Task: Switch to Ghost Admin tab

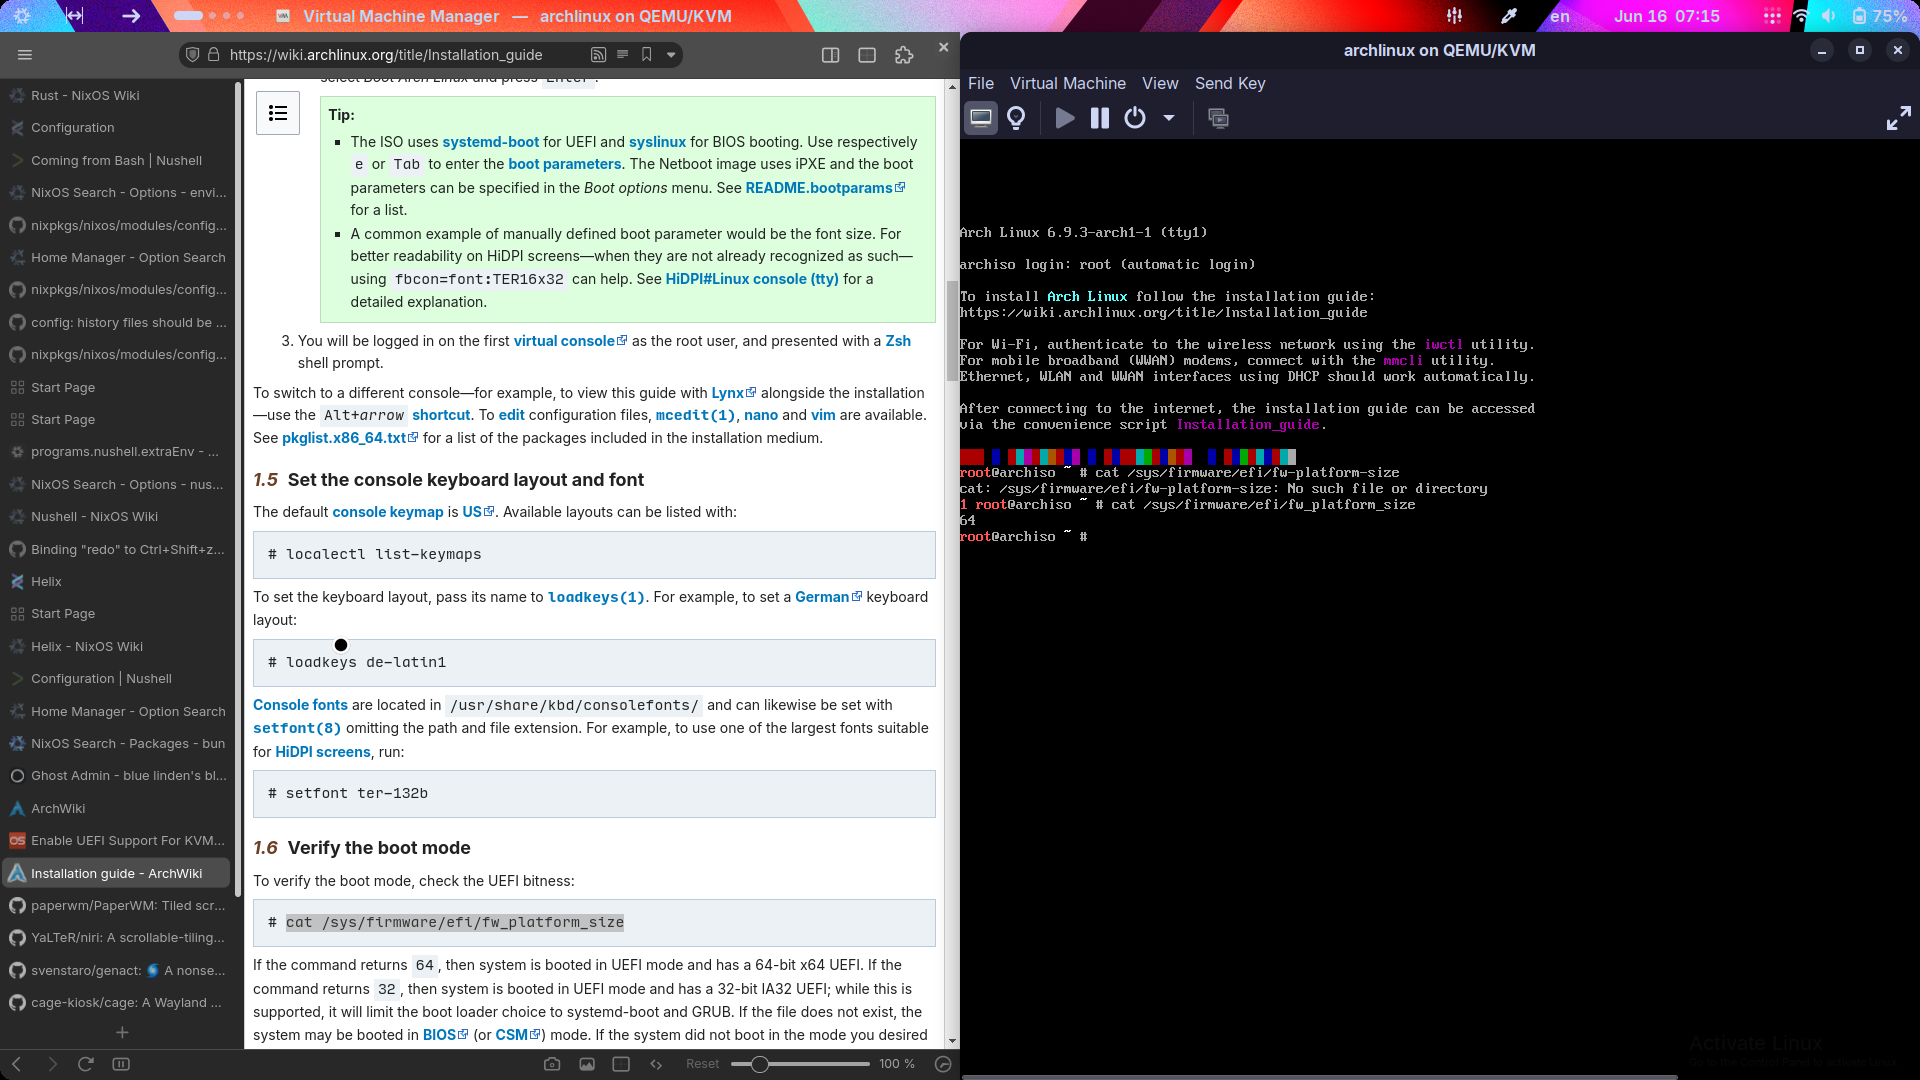Action: (117, 775)
